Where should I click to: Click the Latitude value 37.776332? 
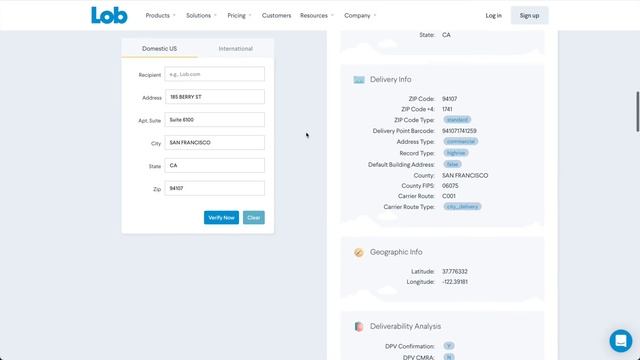pos(455,271)
